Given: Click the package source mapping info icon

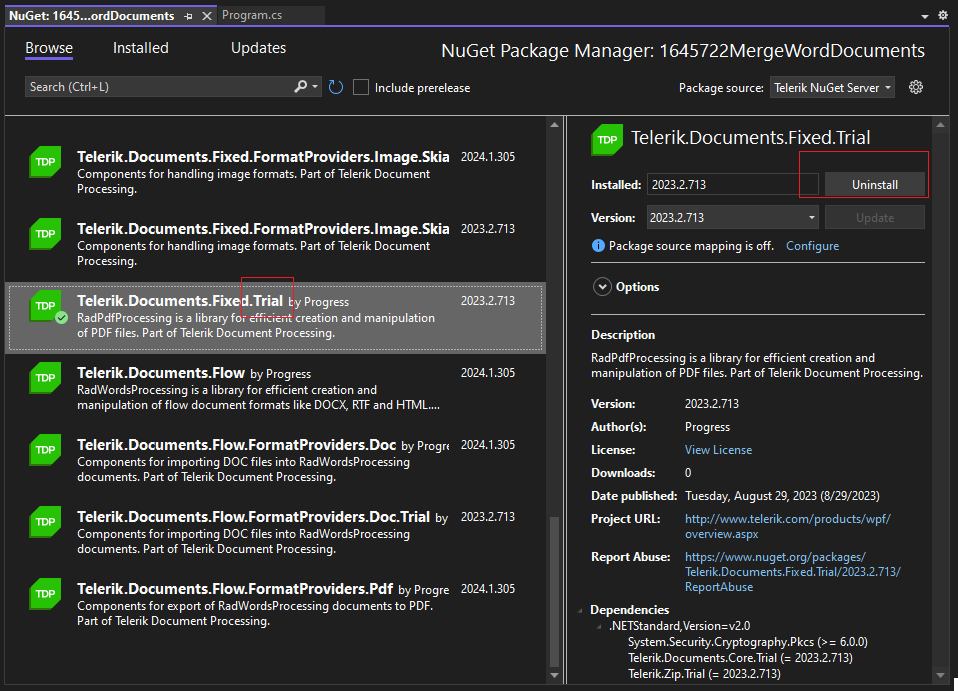Looking at the screenshot, I should click(598, 246).
